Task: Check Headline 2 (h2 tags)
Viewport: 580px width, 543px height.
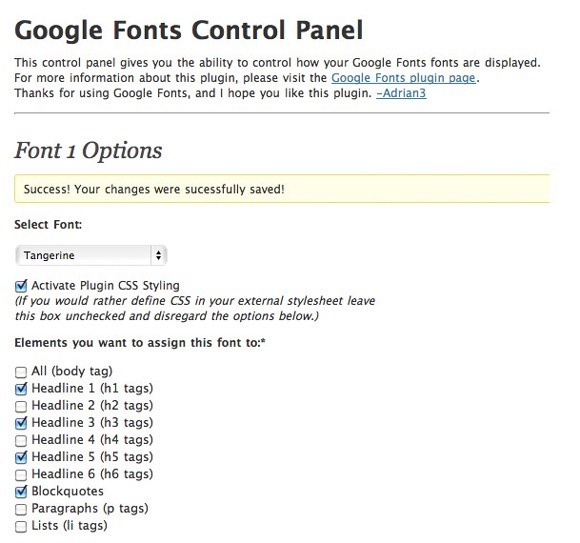Action: (21, 406)
